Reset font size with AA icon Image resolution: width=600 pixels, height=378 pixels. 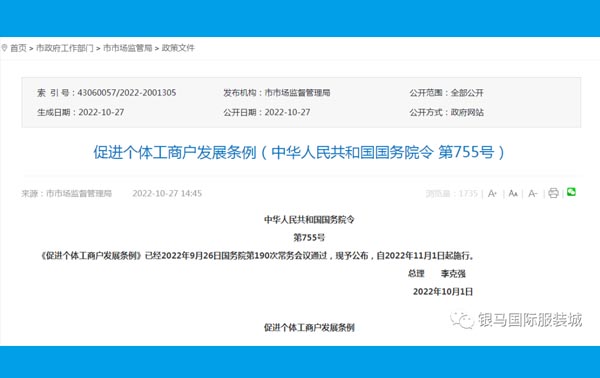pyautogui.click(x=513, y=194)
